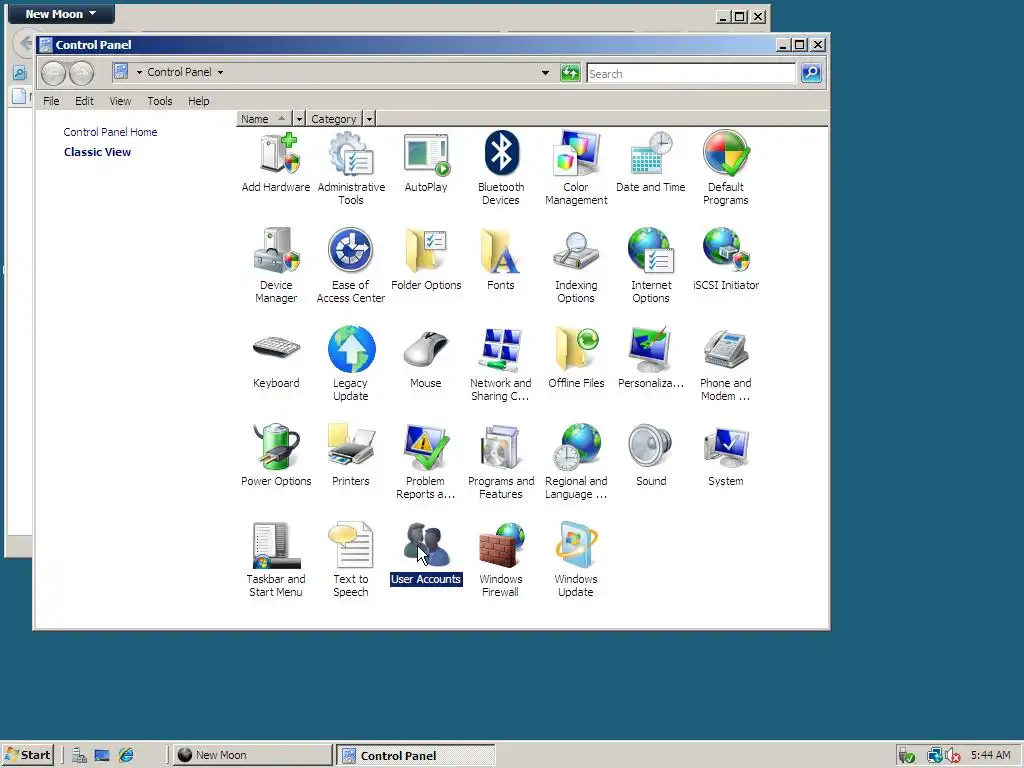Switch to Classic View
Screen dimensions: 1024x768
pyautogui.click(x=97, y=152)
